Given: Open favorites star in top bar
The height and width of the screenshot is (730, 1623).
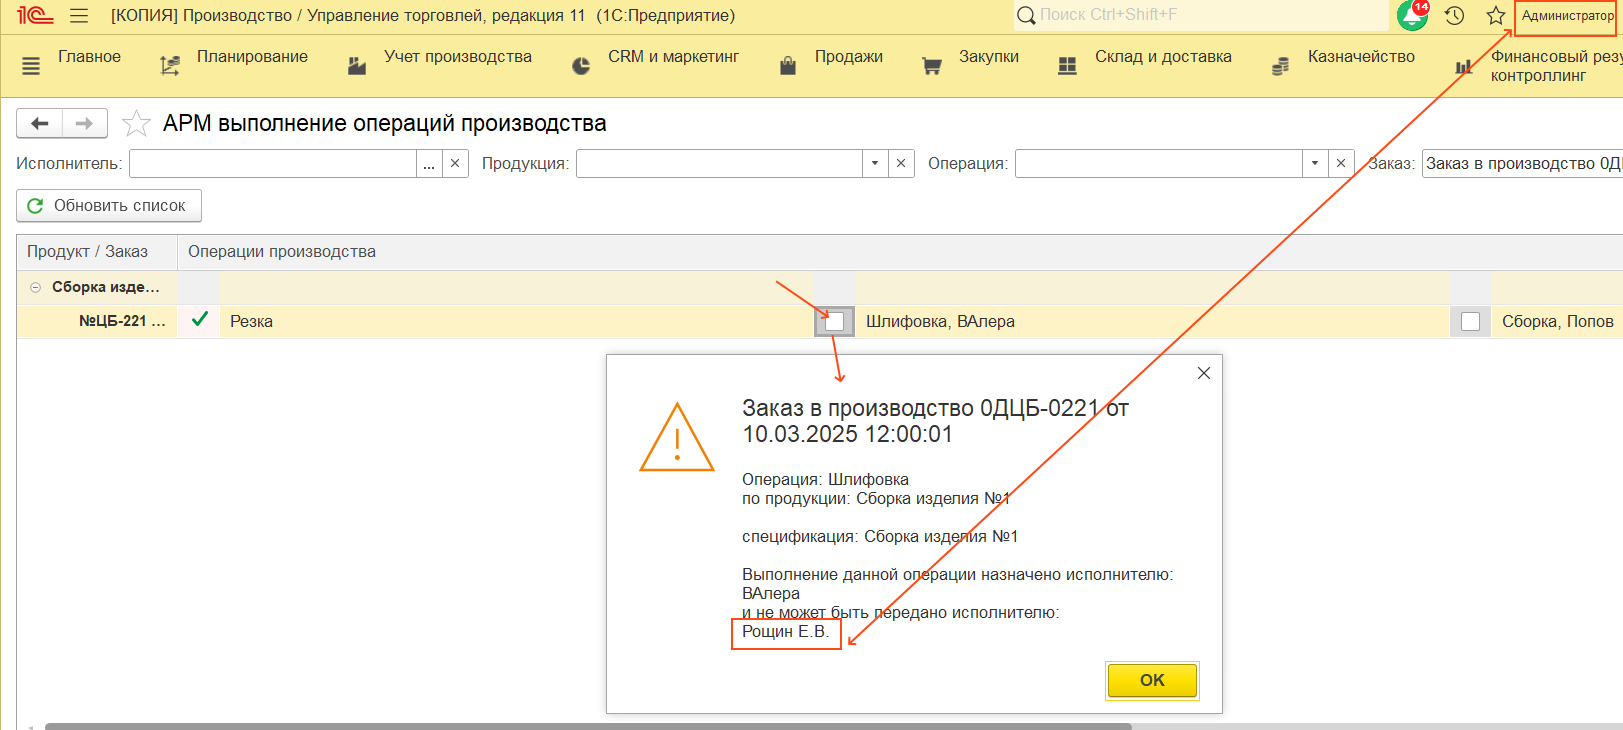Looking at the screenshot, I should pyautogui.click(x=1495, y=16).
